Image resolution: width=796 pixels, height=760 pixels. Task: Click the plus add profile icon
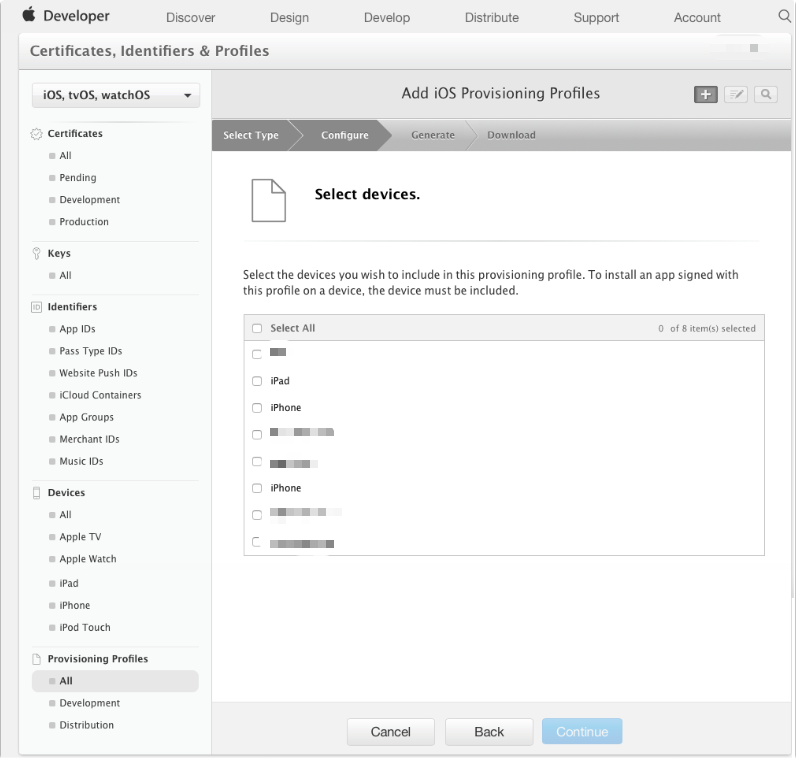706,94
